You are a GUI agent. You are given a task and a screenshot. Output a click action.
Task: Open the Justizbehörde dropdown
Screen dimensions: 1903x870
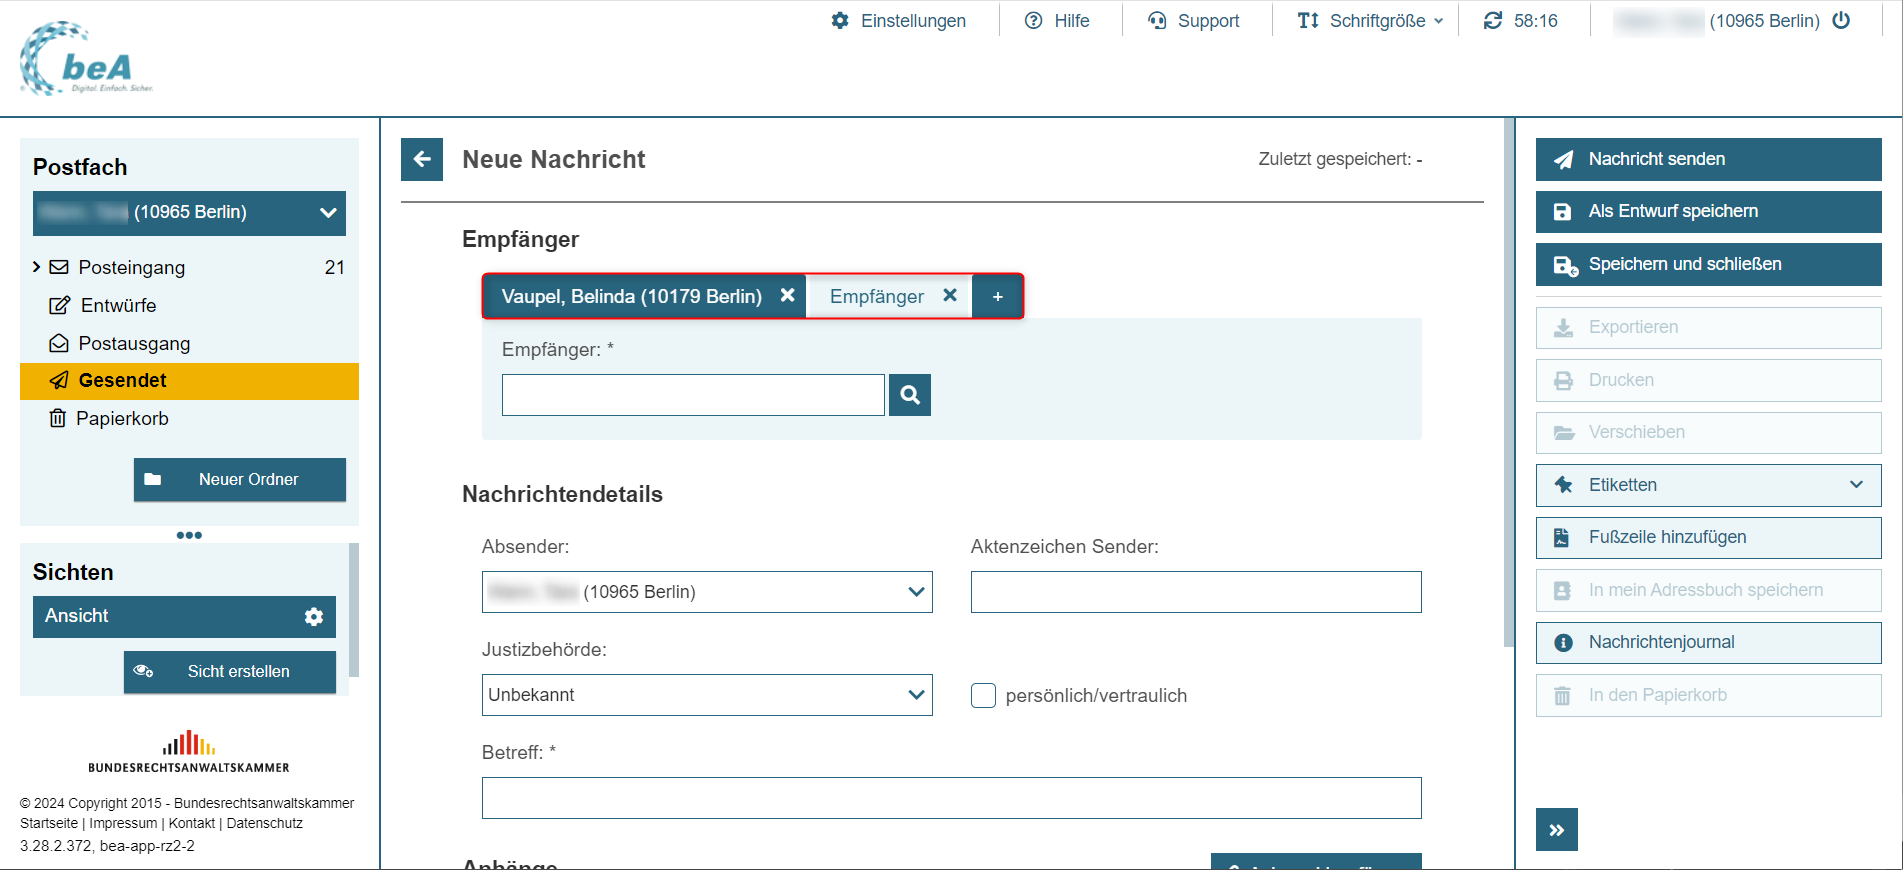(706, 695)
